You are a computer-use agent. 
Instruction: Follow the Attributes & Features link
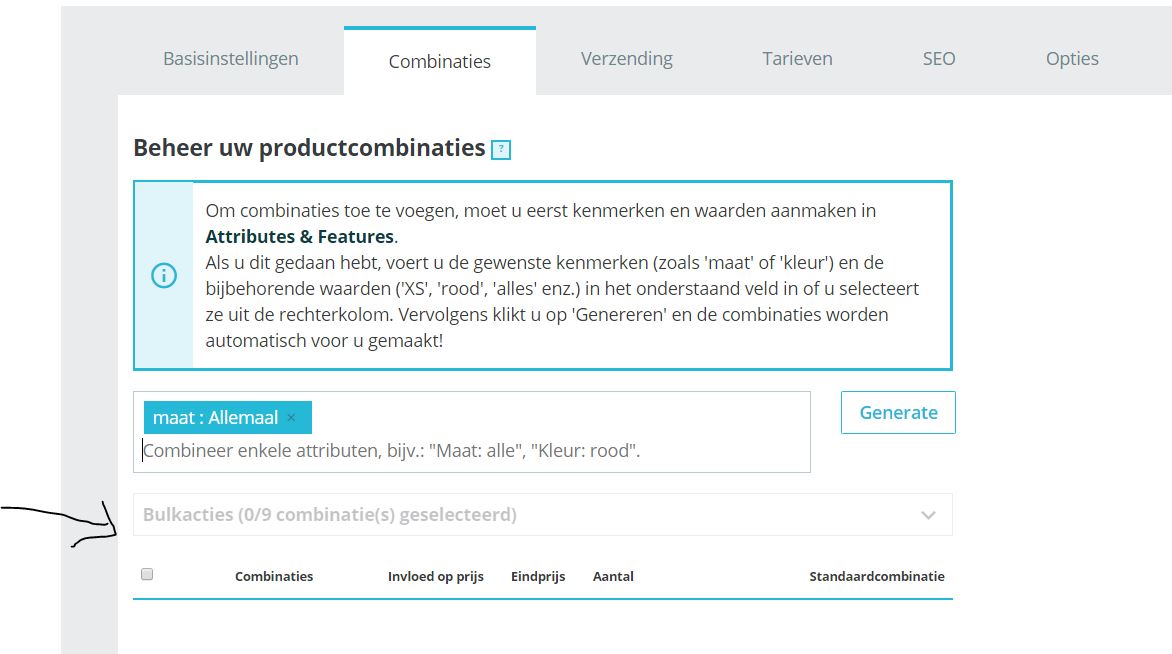tap(300, 237)
